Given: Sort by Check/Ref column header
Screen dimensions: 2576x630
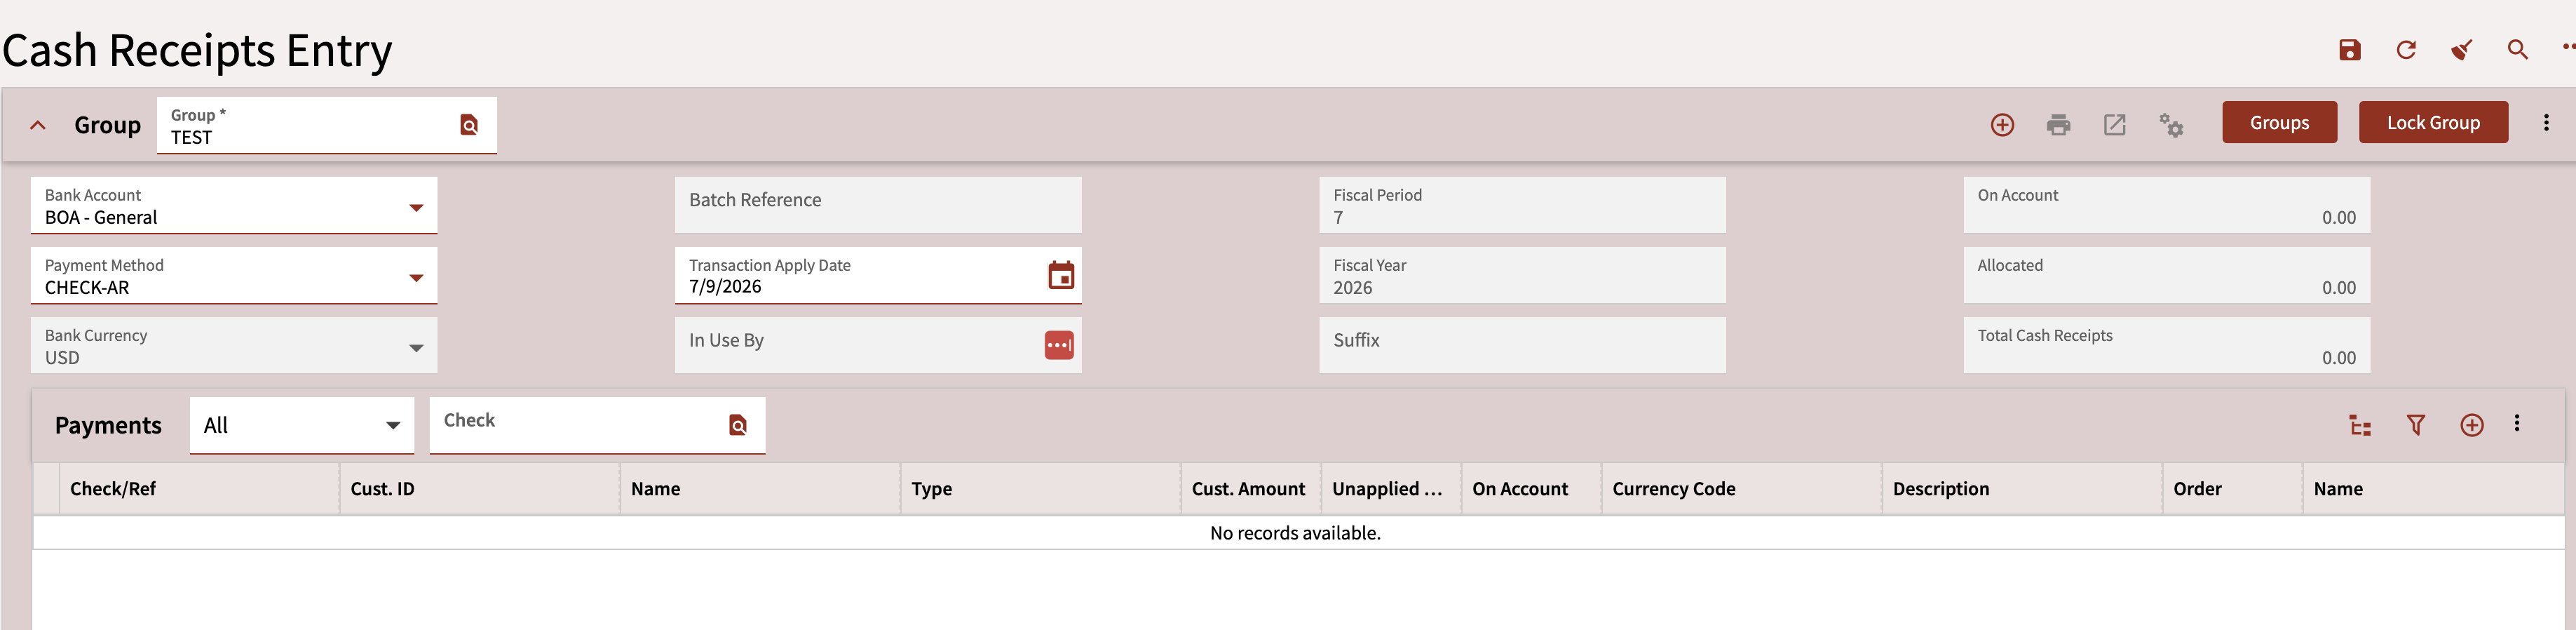Looking at the screenshot, I should (x=199, y=489).
